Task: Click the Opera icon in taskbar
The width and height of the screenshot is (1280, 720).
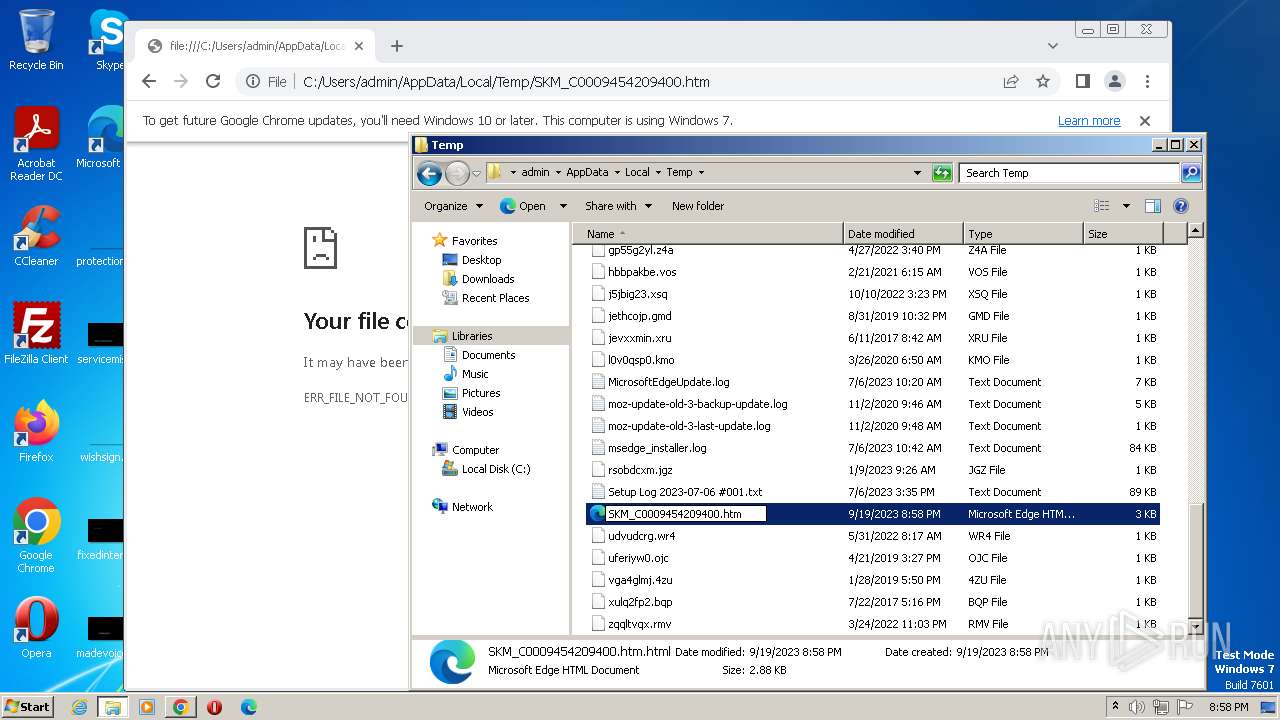Action: (214, 707)
